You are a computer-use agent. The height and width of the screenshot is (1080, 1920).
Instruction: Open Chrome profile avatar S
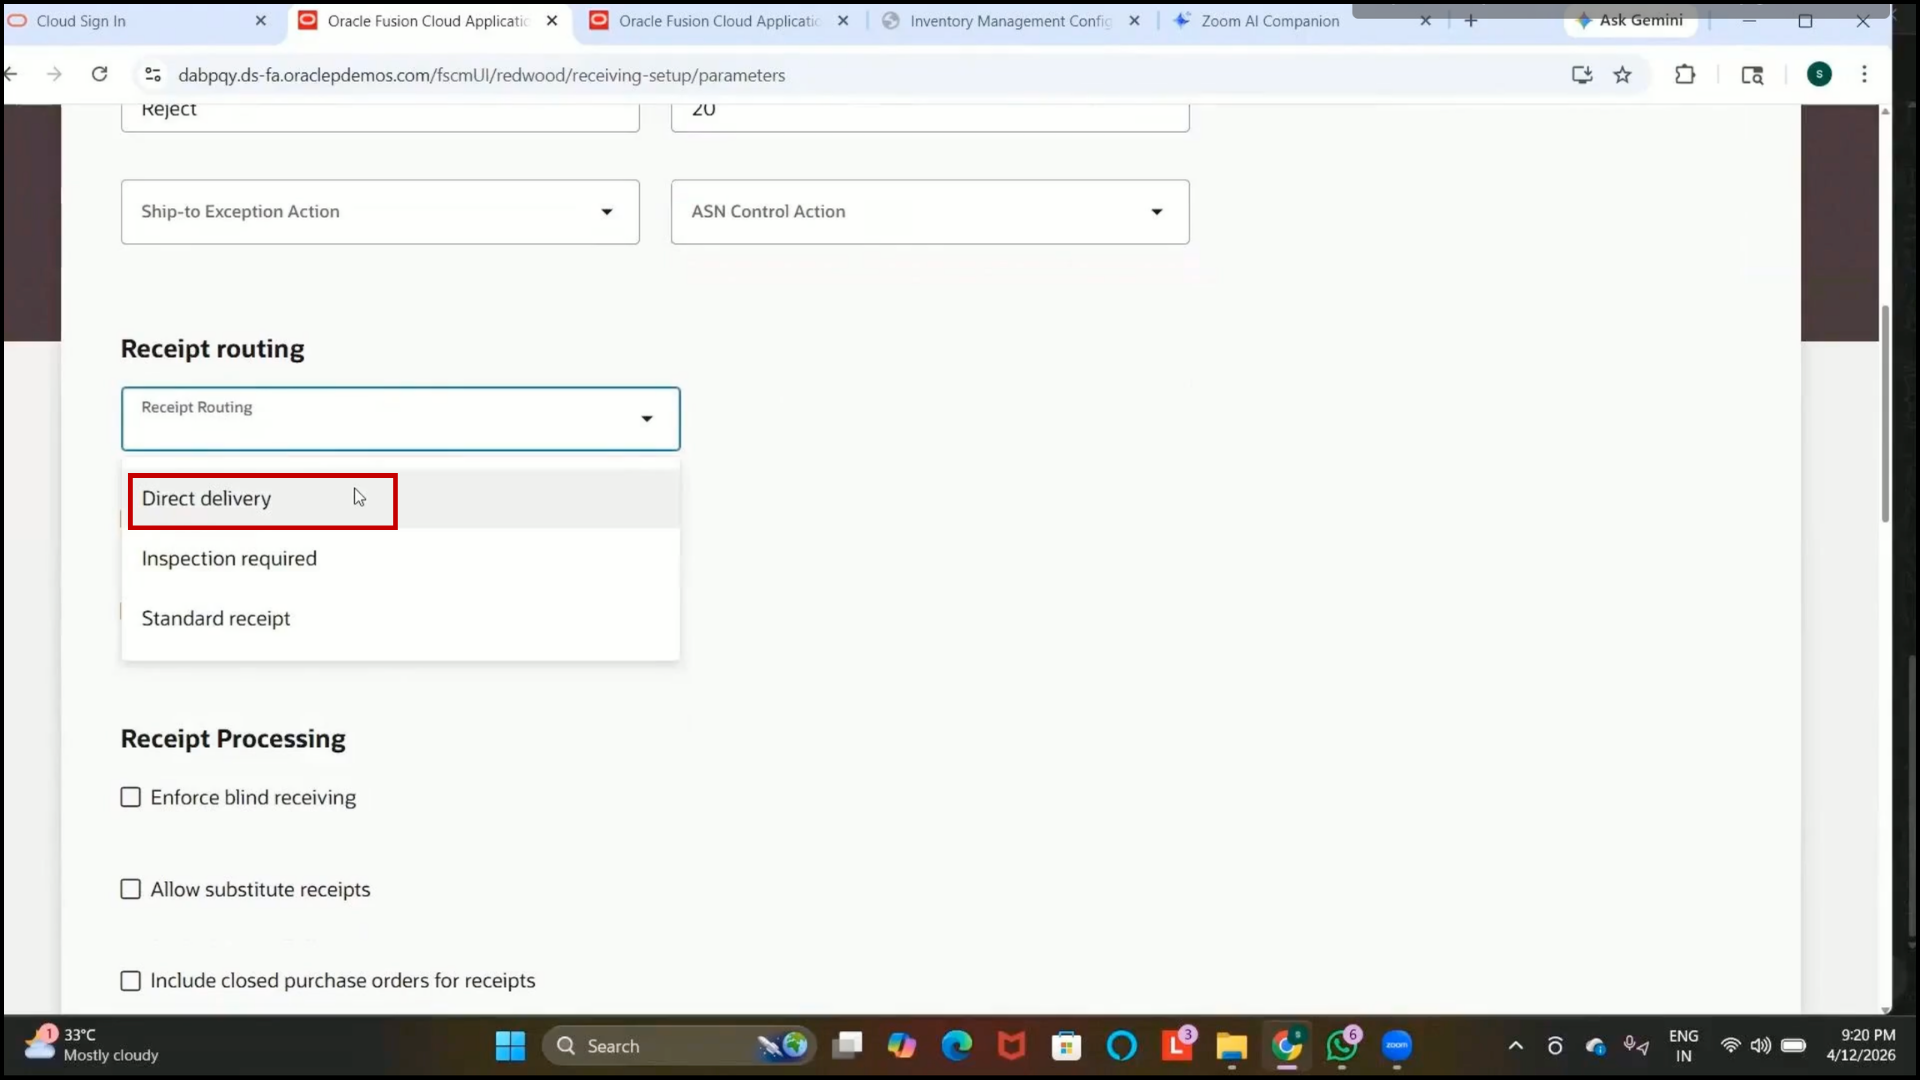click(1819, 74)
